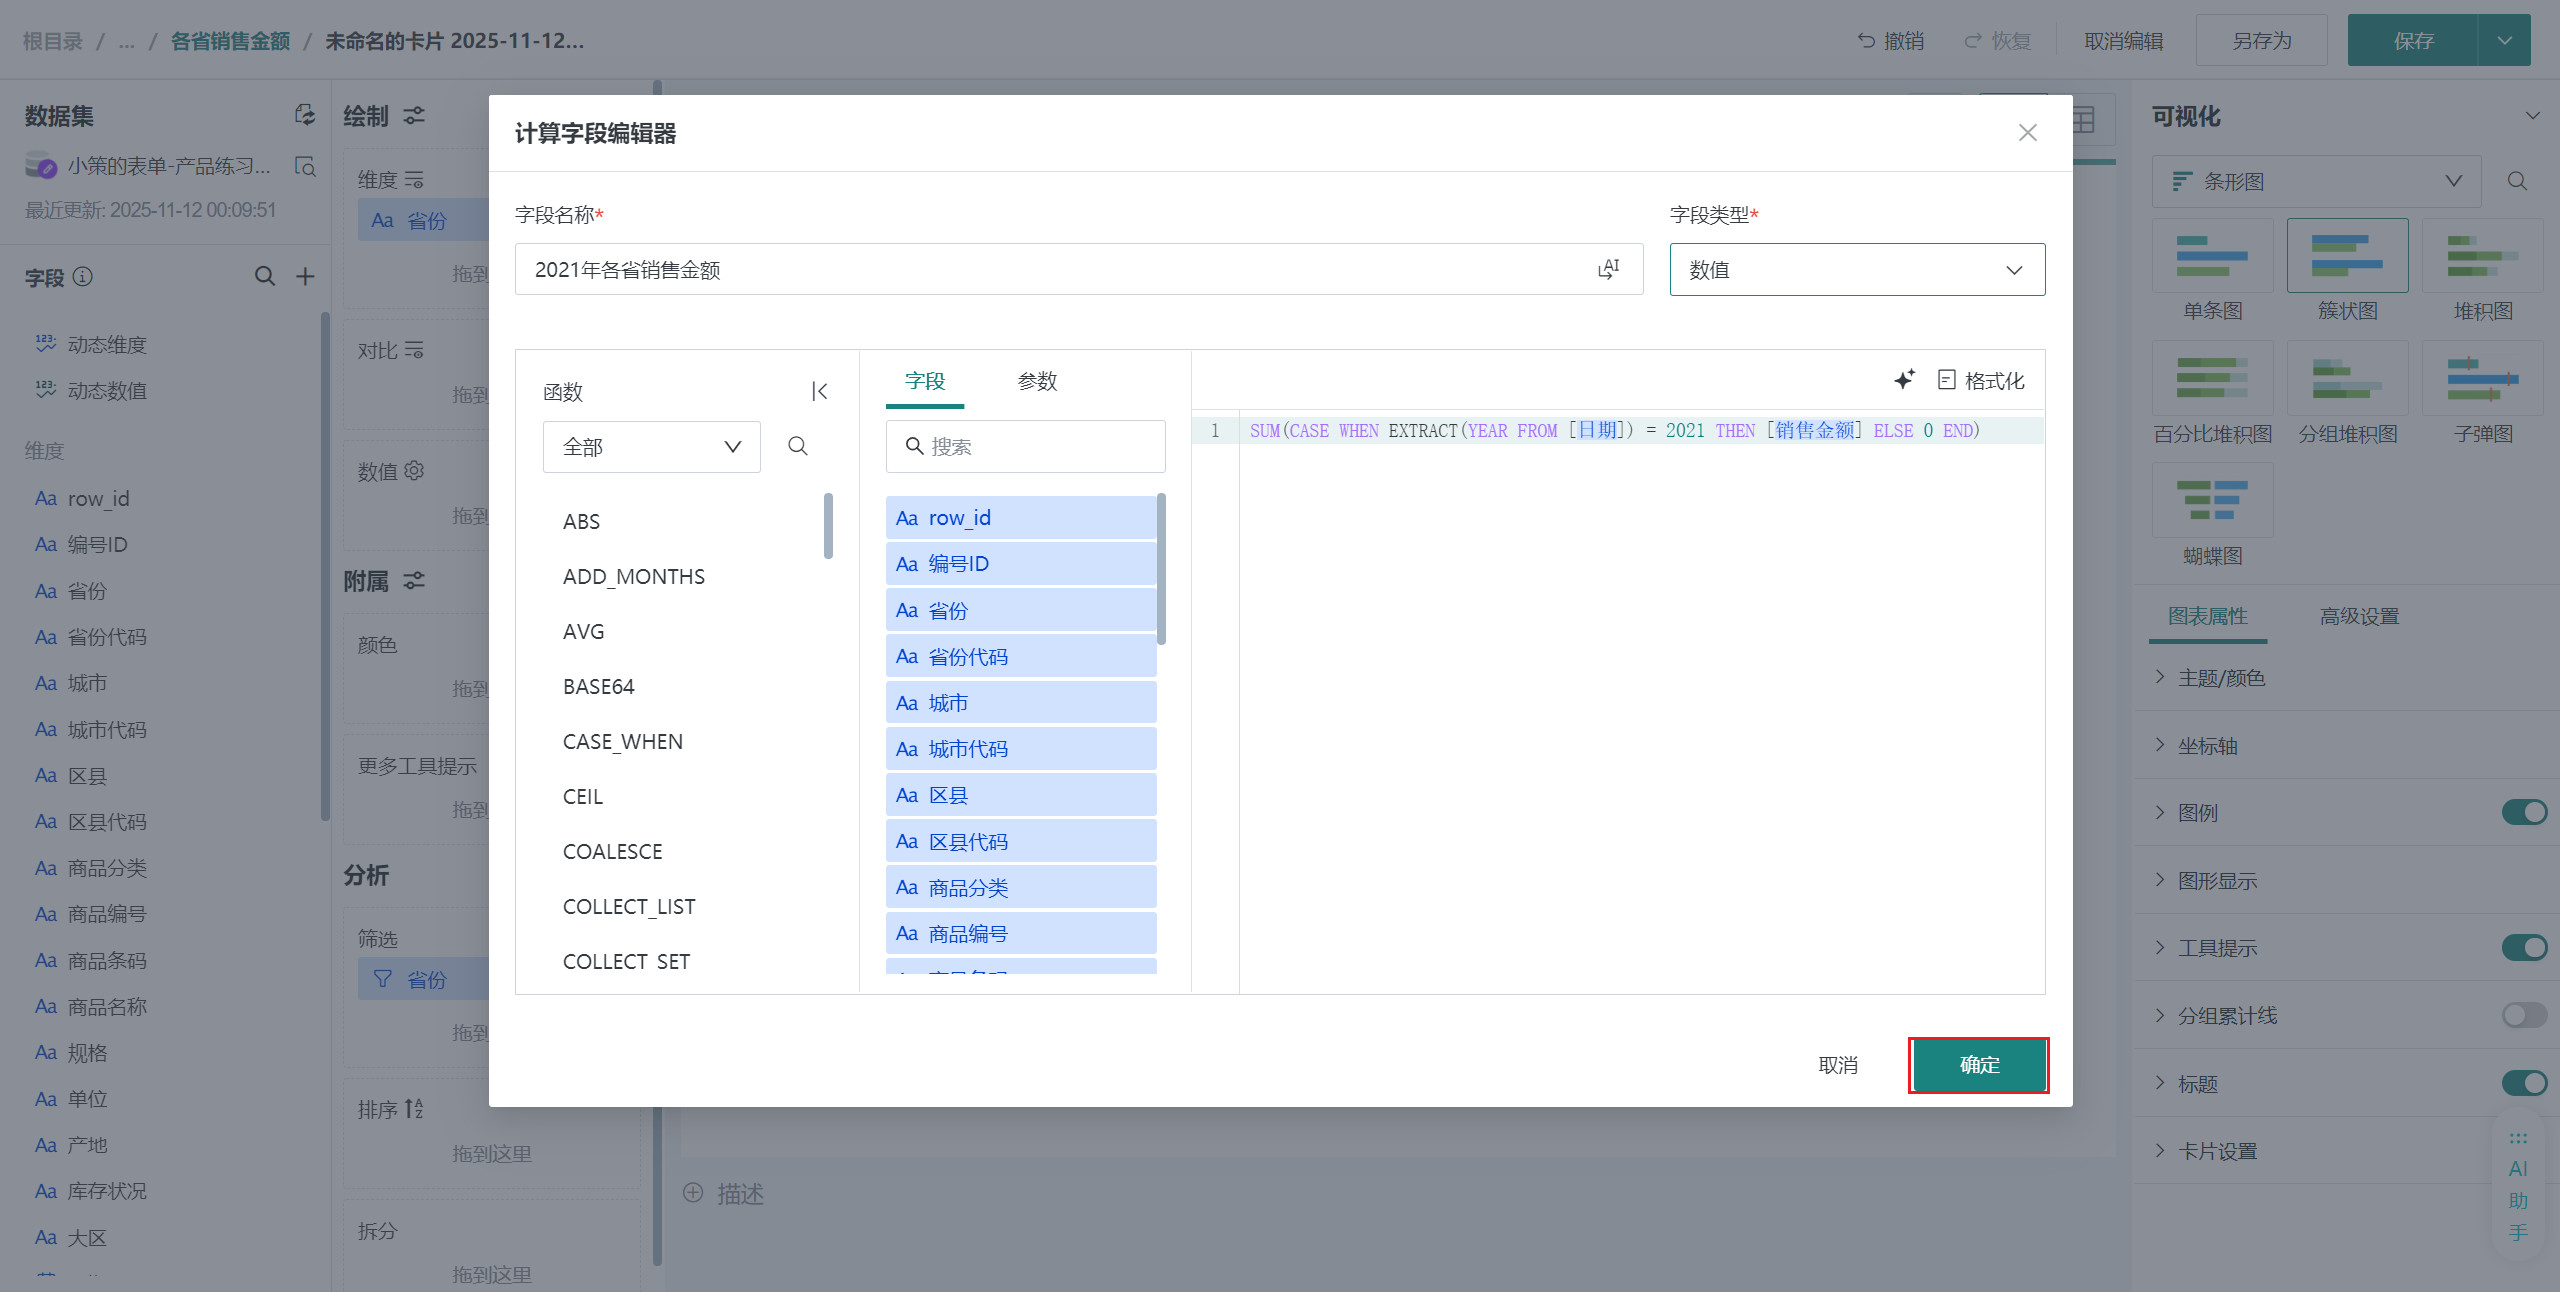2560x1292 pixels.
Task: Open the function category 全部 dropdown
Action: (x=651, y=447)
